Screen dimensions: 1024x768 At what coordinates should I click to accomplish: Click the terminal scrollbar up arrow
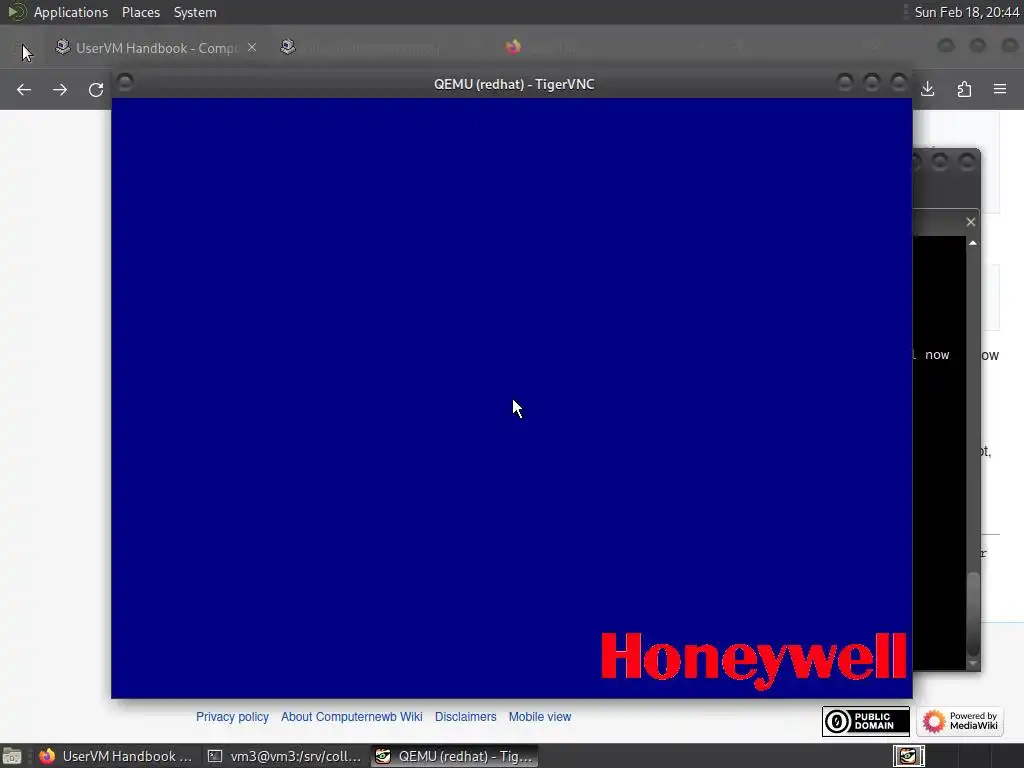[973, 243]
